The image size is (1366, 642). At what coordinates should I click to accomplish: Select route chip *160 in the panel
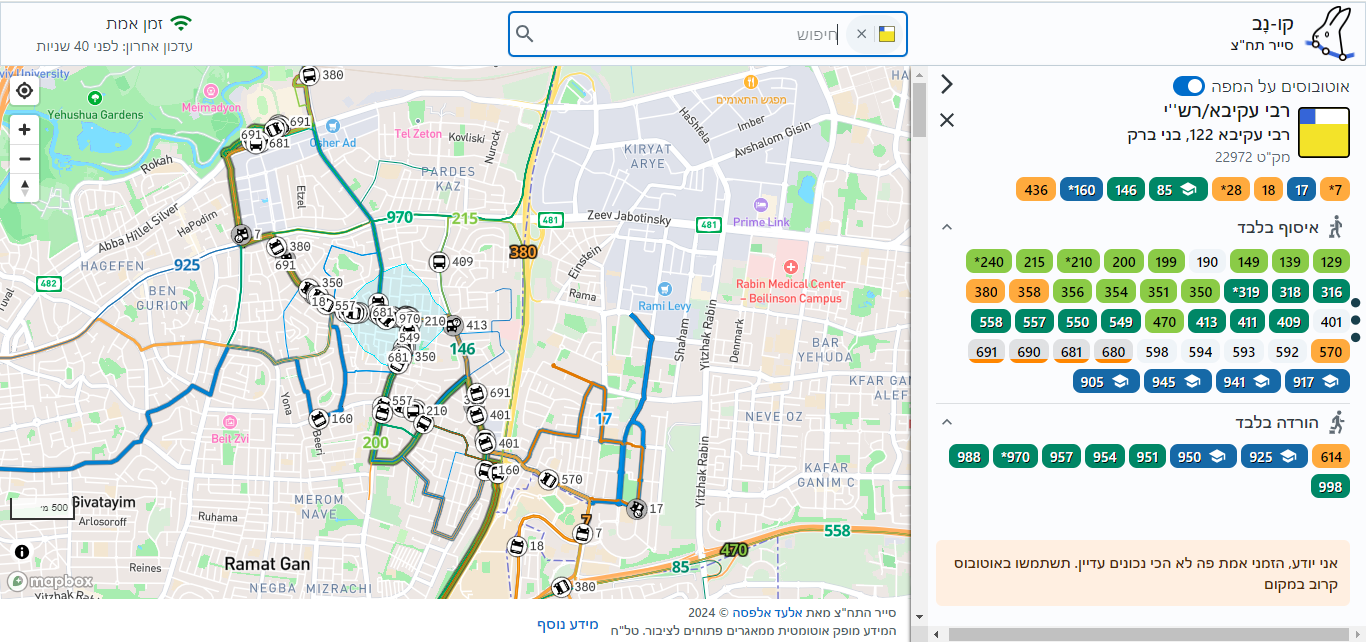1082,189
